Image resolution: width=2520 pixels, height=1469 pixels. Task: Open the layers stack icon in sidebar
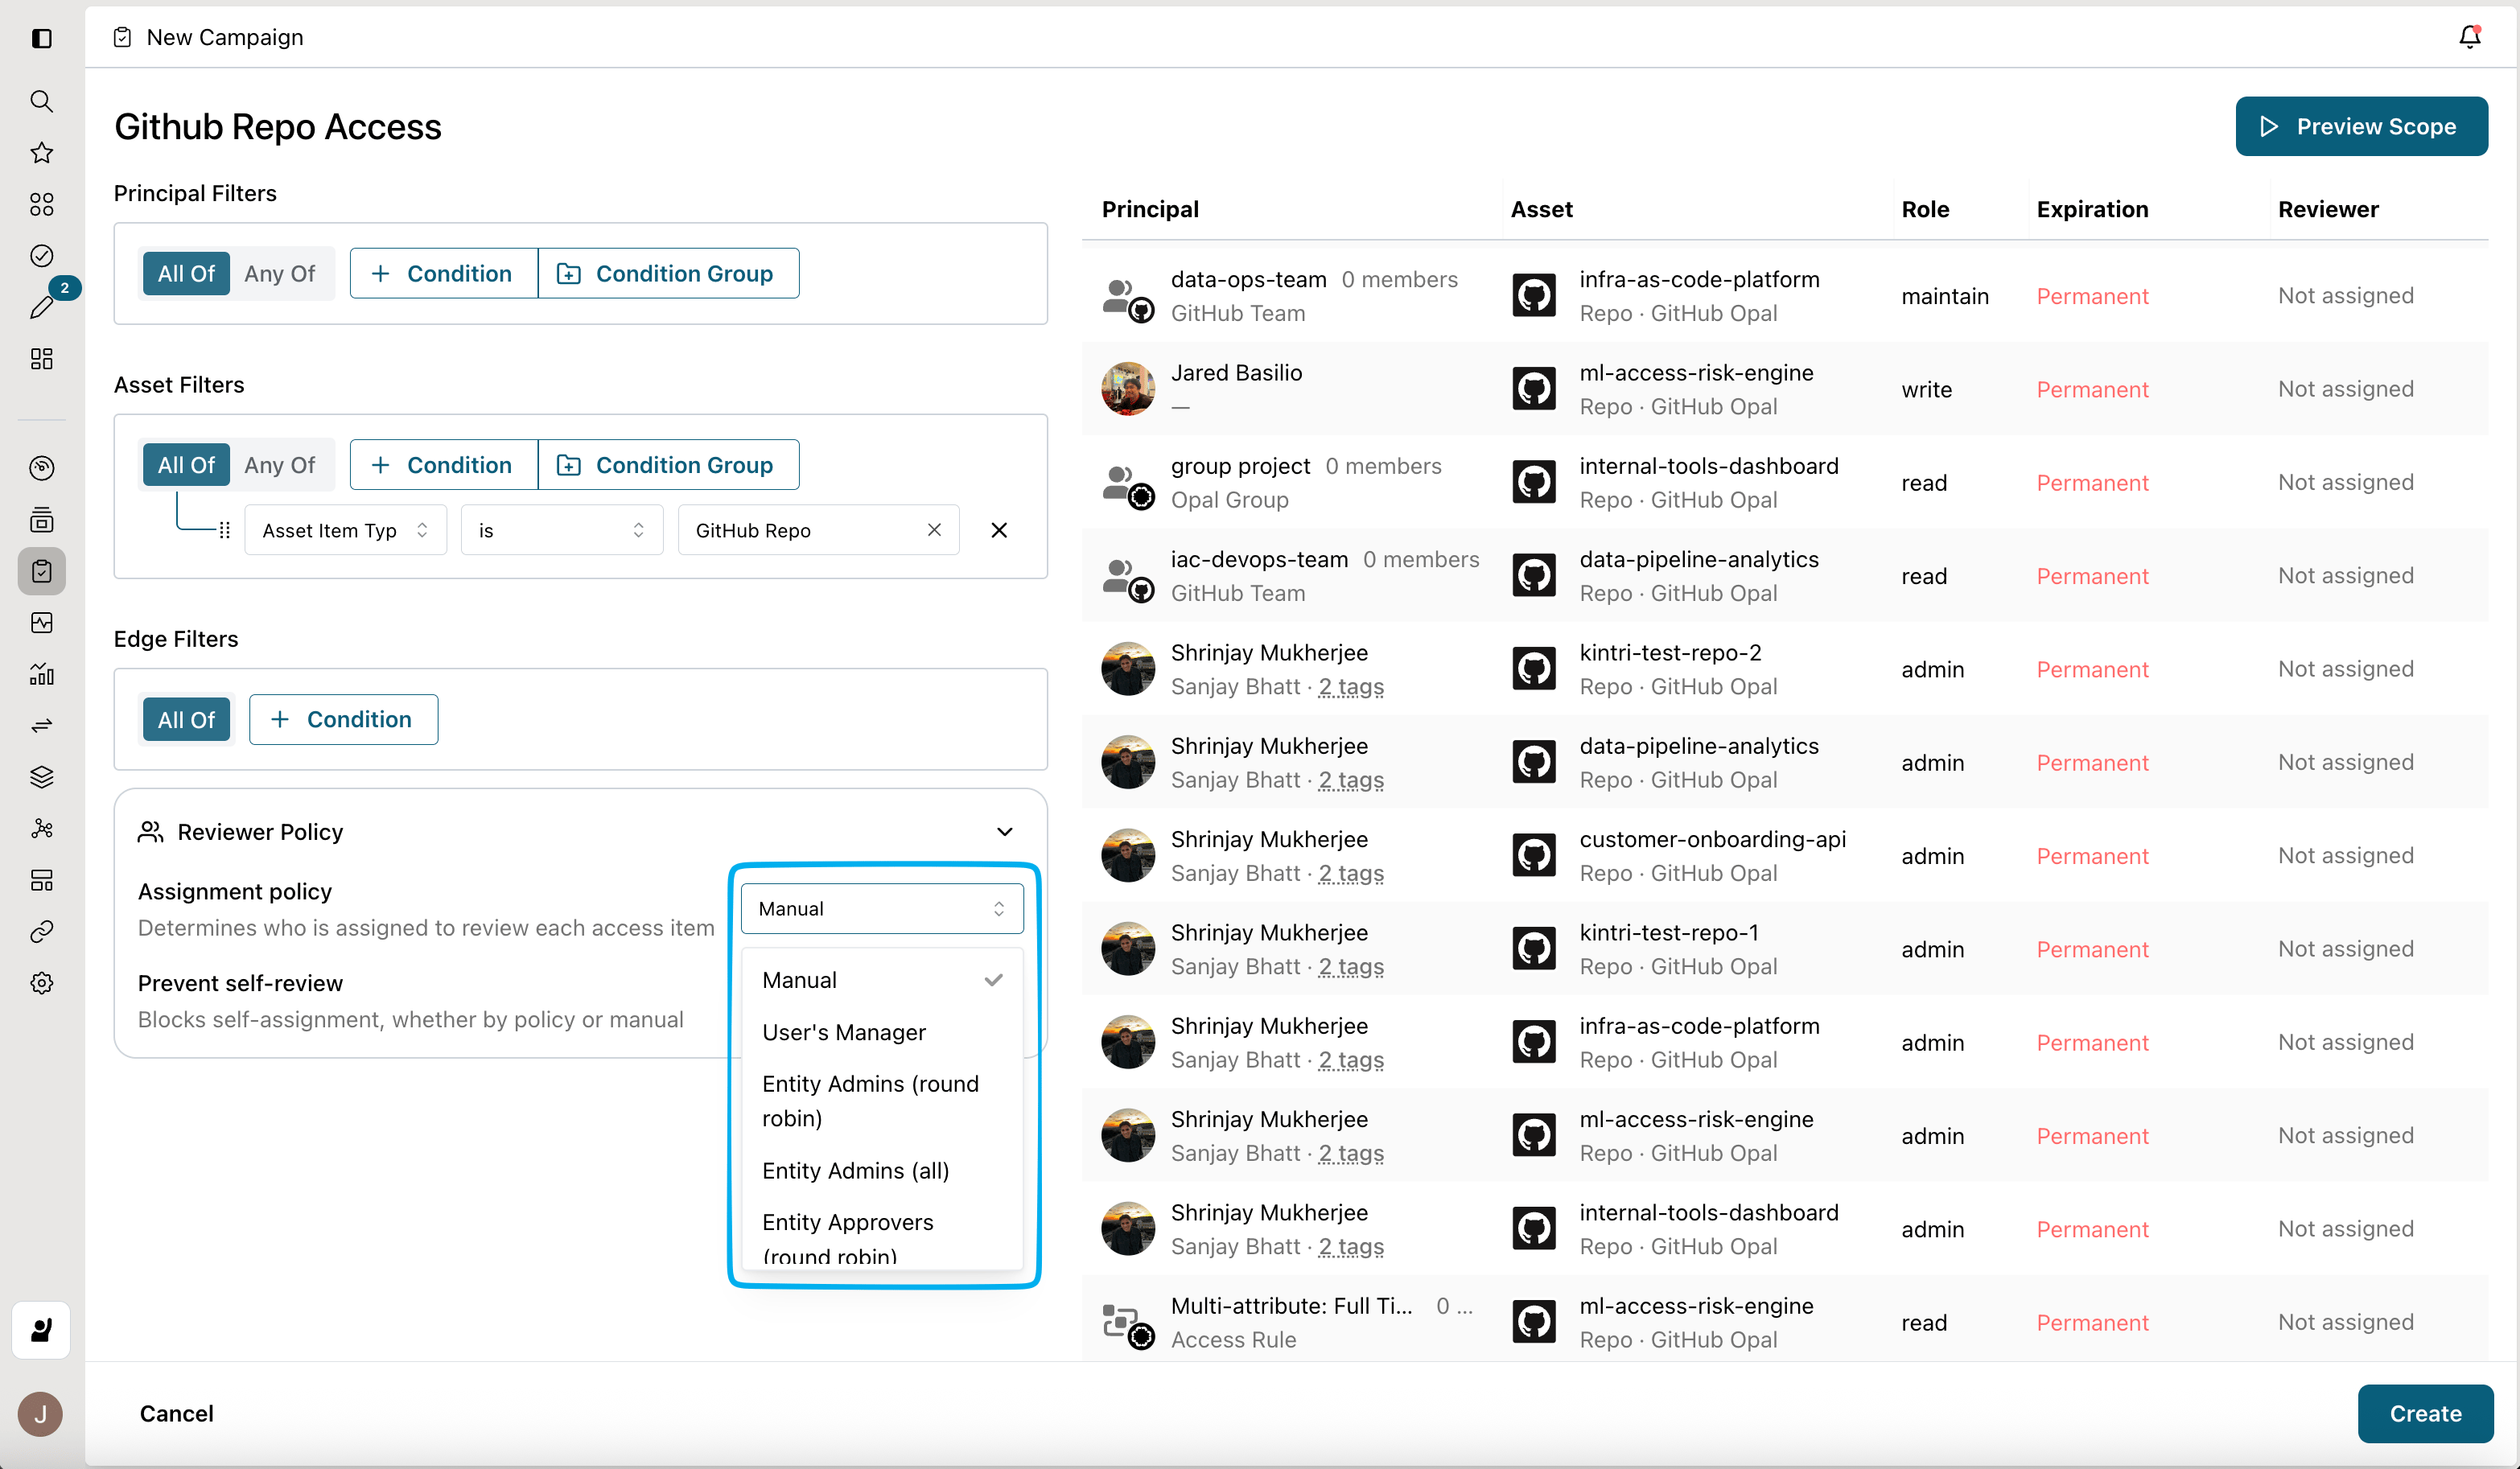coord(41,777)
